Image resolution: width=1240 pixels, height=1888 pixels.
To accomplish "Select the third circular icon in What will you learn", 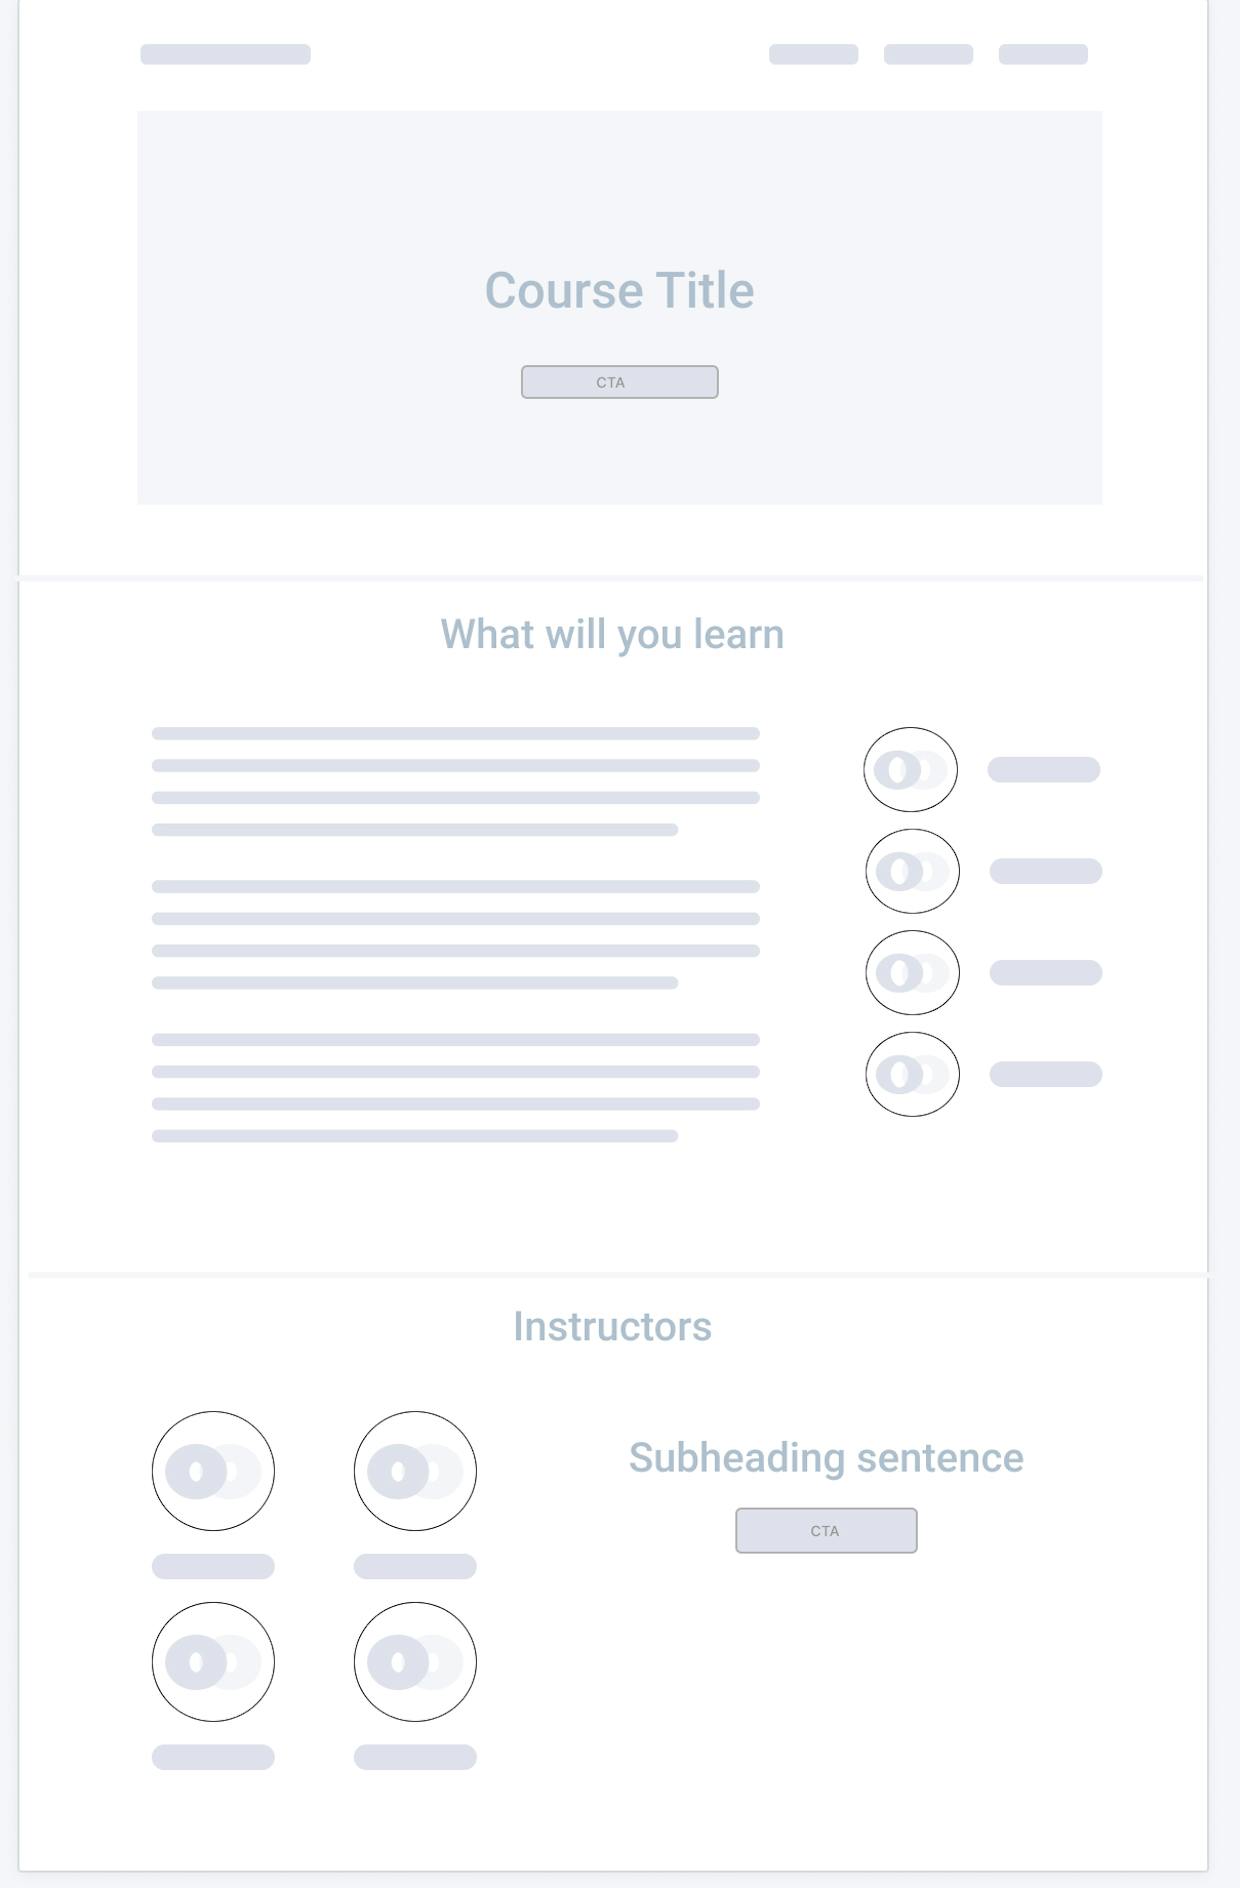I will [912, 972].
